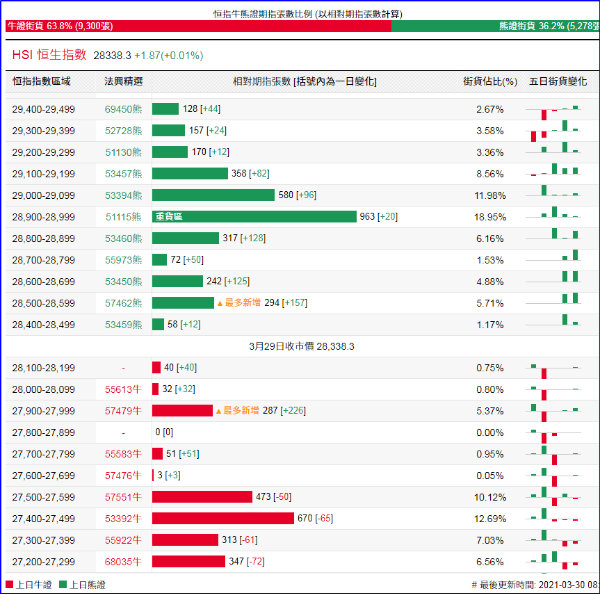Viewport: 600px width, 594px height.
Task: Click the red bar showing 670 [-65]
Action: (x=223, y=518)
